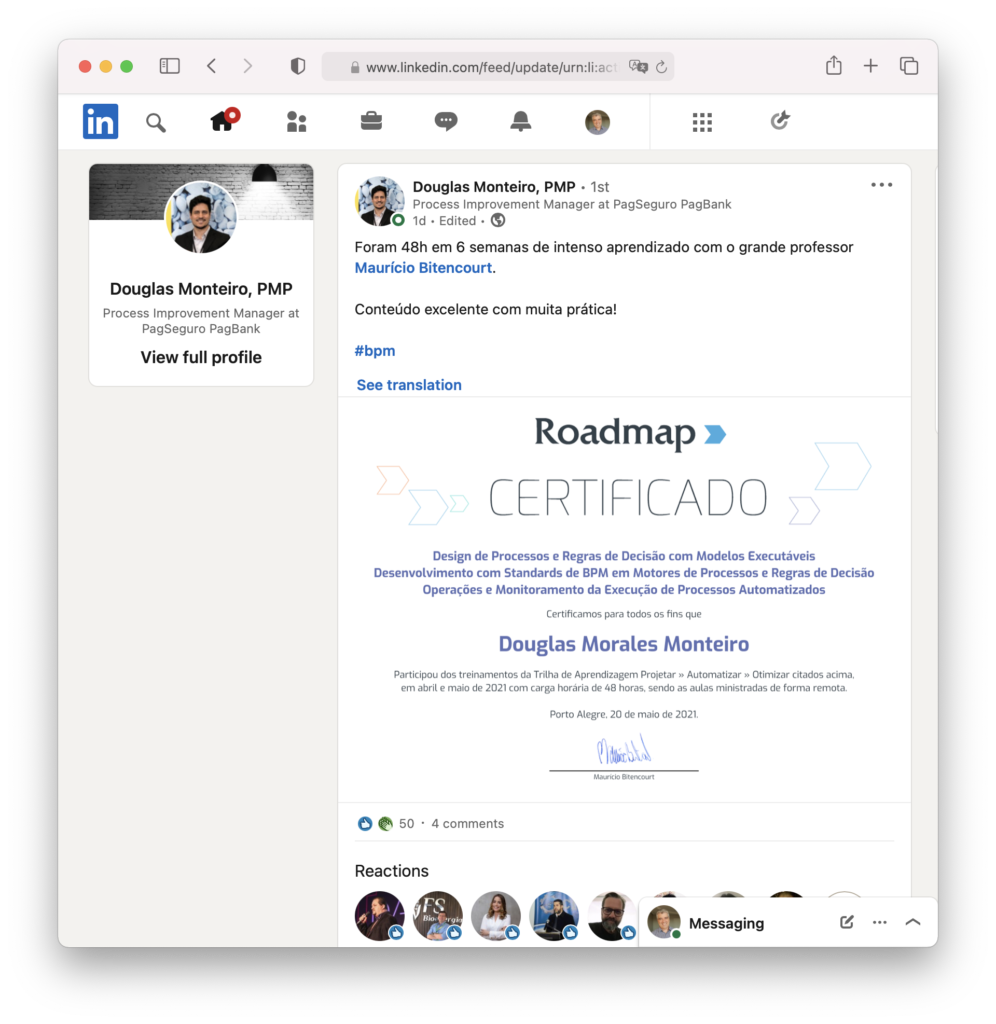
Task: Open Notifications bell icon
Action: (521, 121)
